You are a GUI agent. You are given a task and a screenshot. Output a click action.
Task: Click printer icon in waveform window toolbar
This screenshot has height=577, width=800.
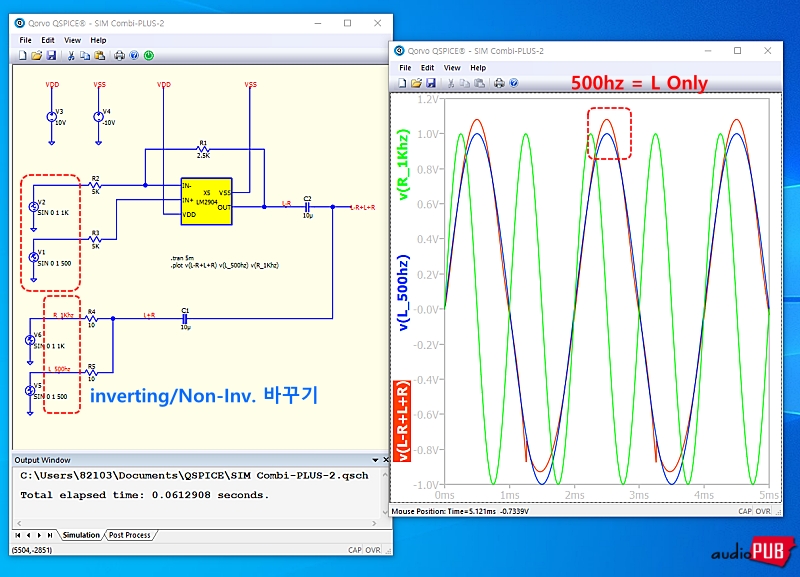pyautogui.click(x=499, y=83)
